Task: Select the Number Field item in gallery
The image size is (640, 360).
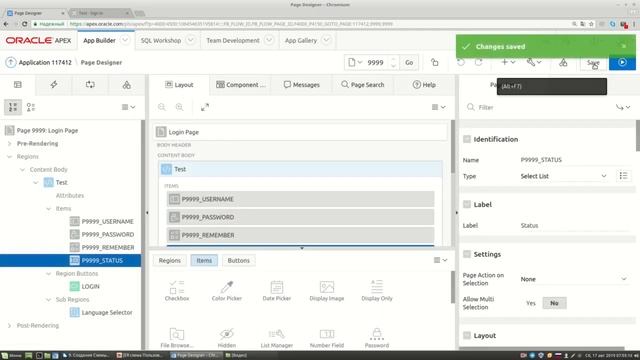Action: tap(327, 338)
